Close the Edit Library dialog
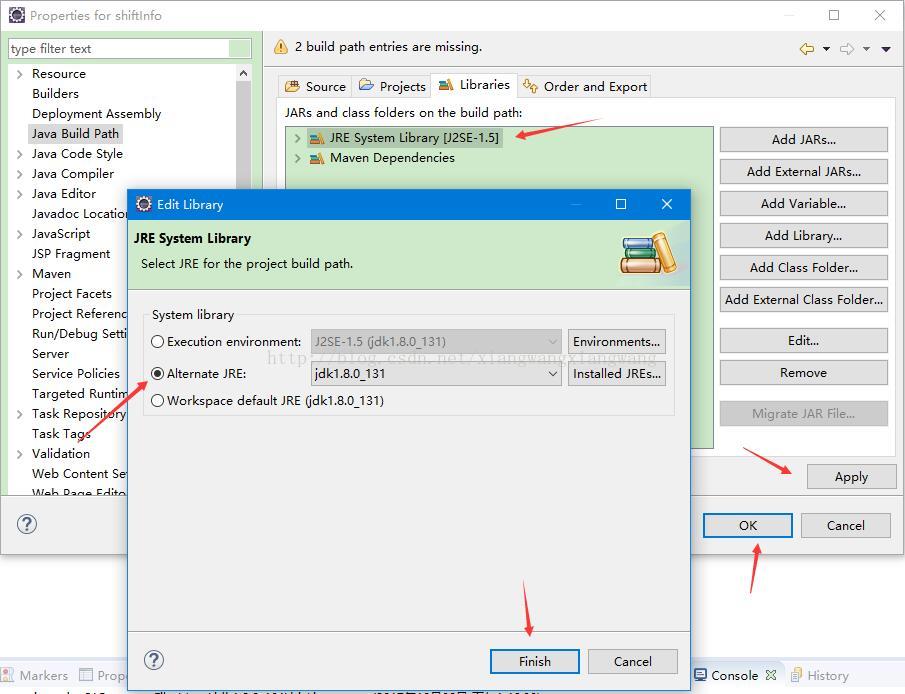905x694 pixels. point(667,204)
